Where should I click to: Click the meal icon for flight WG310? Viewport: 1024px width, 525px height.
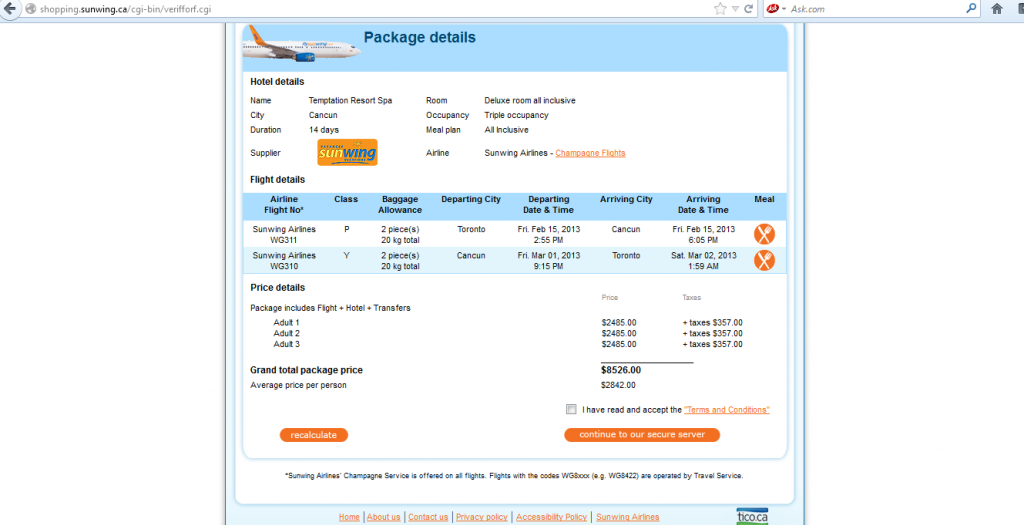pos(764,261)
